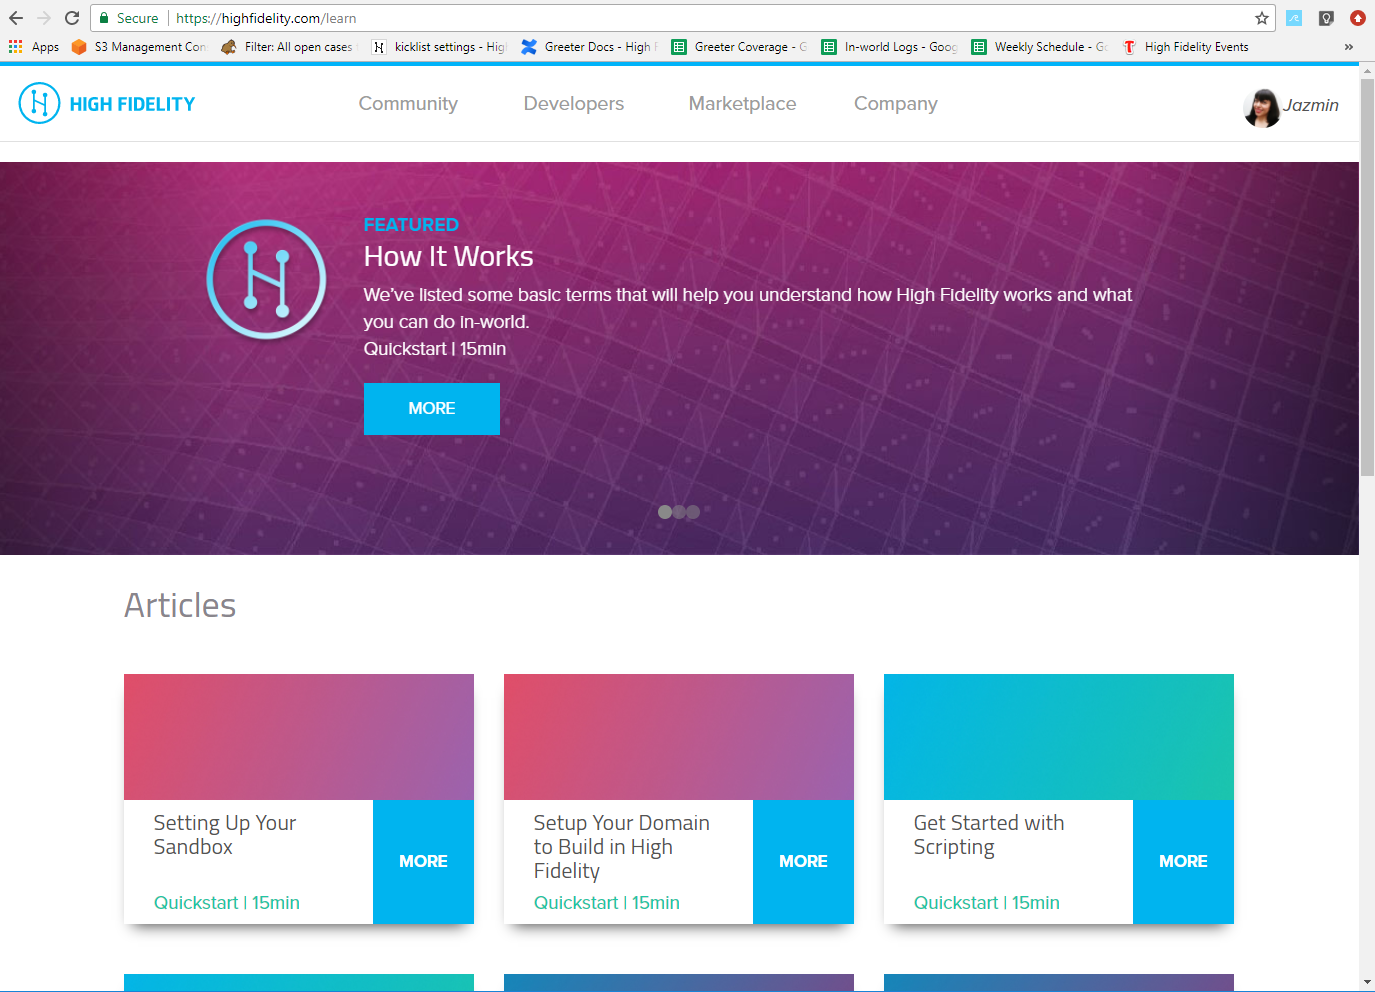Open the Developers menu
The height and width of the screenshot is (992, 1375).
point(574,103)
